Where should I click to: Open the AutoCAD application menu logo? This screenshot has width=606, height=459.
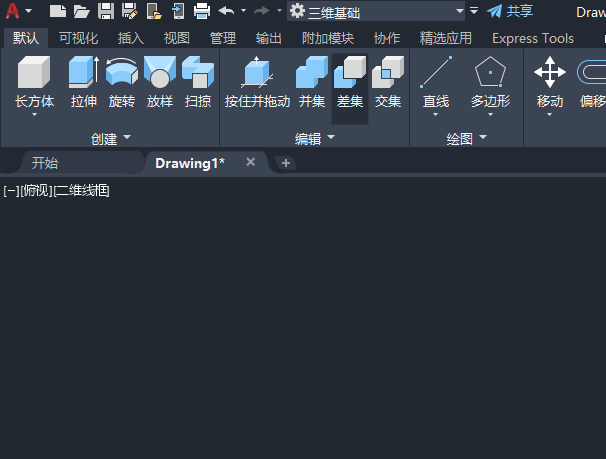(x=12, y=11)
